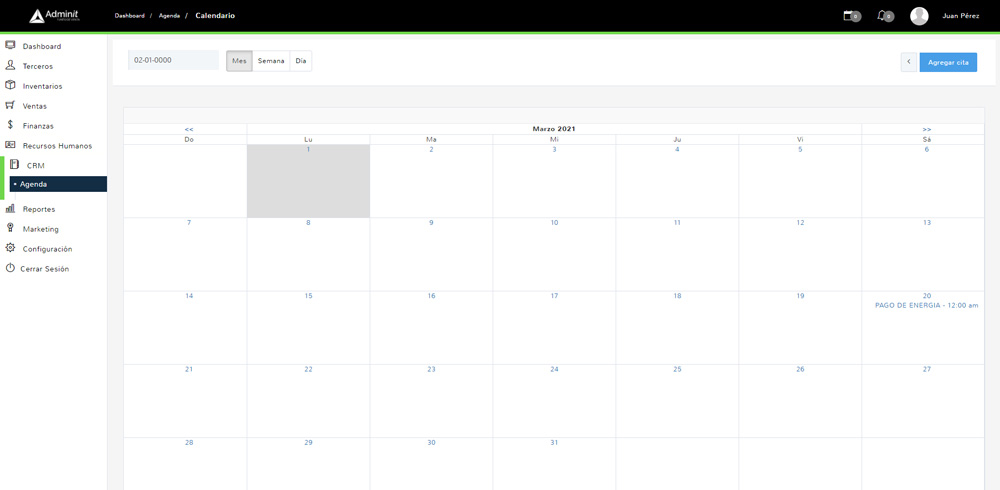Expand the CRM sidebar section
This screenshot has width=1000, height=490.
(36, 165)
